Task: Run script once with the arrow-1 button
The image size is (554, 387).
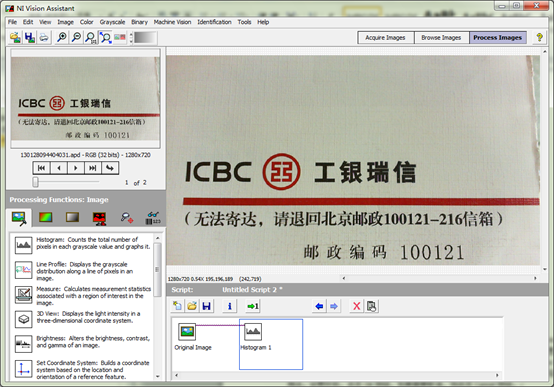Action: 253,306
